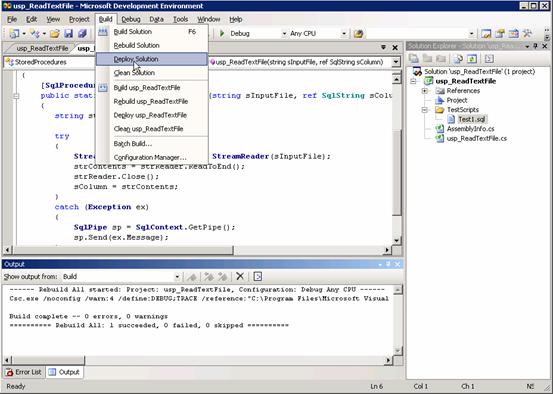The height and width of the screenshot is (394, 553).
Task: Click the View Code icon in Solution Explorer
Action: tap(489, 59)
